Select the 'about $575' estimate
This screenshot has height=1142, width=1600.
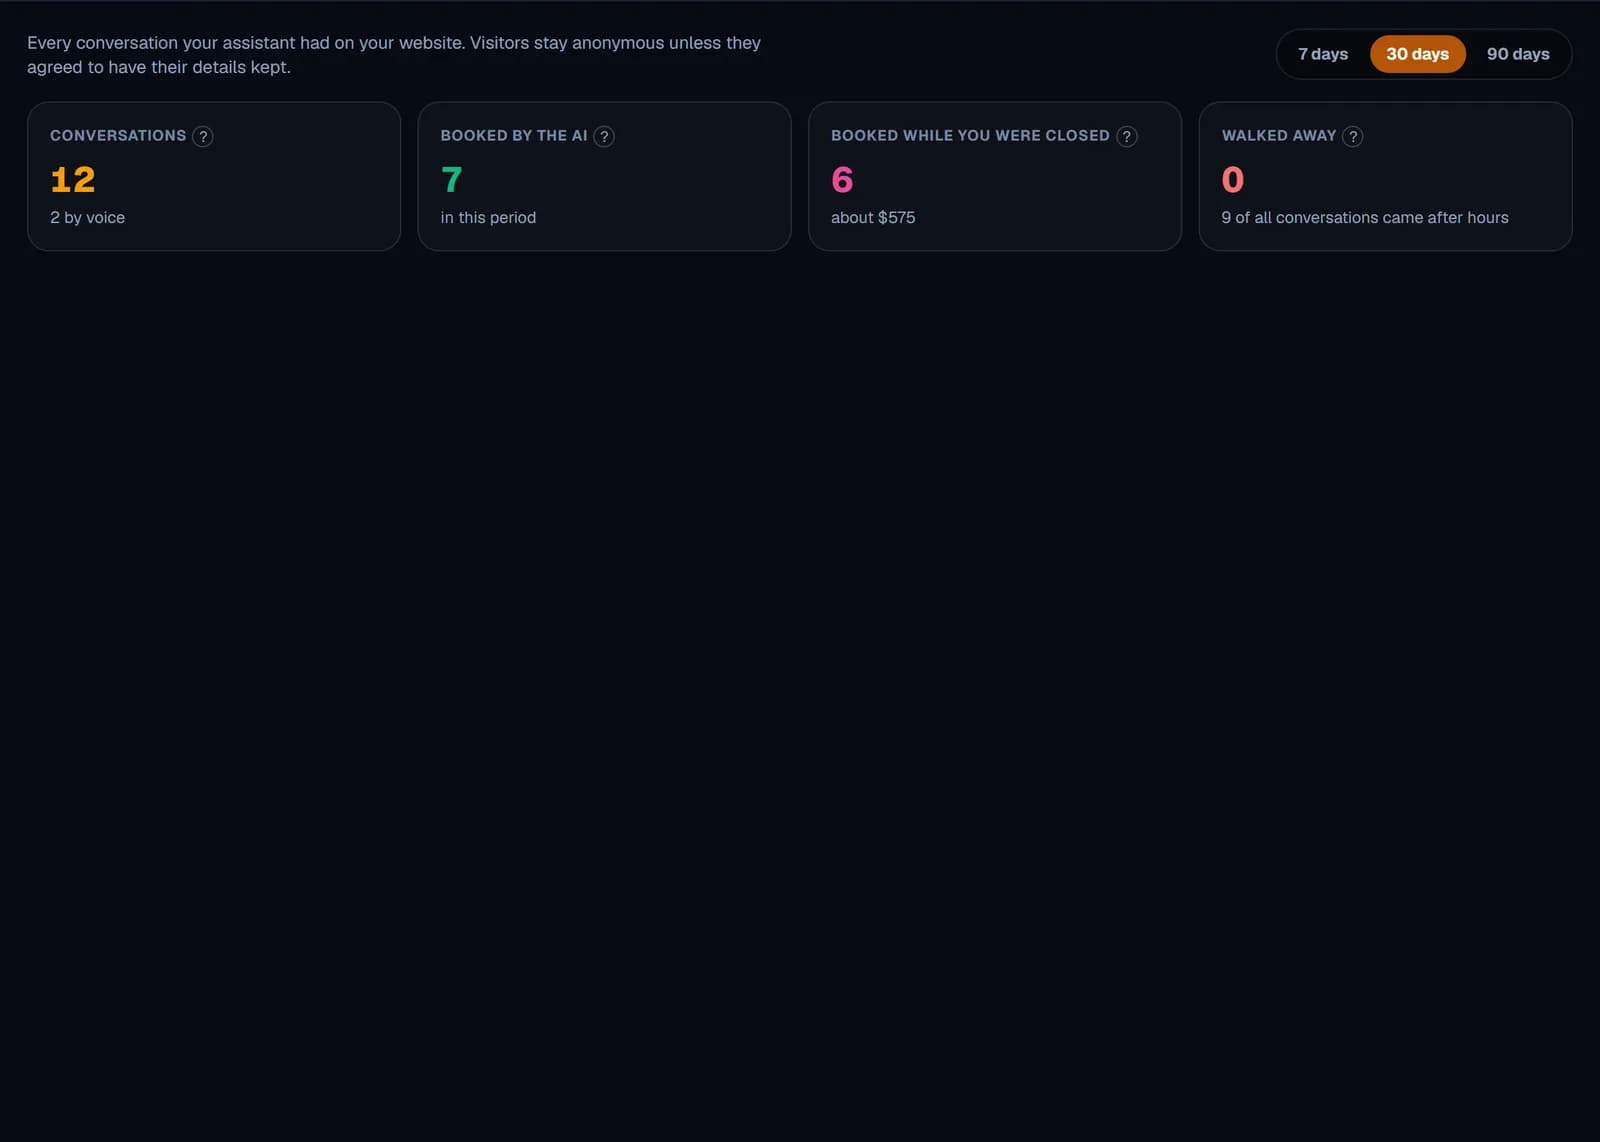coord(873,218)
